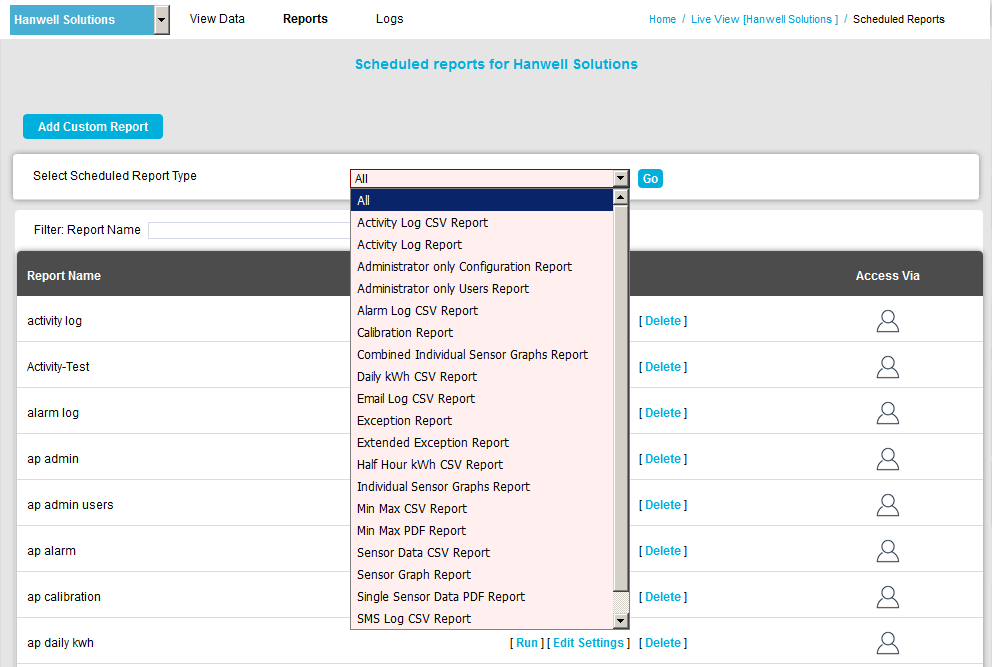Click the 'Activity-Test' report name

(x=58, y=367)
